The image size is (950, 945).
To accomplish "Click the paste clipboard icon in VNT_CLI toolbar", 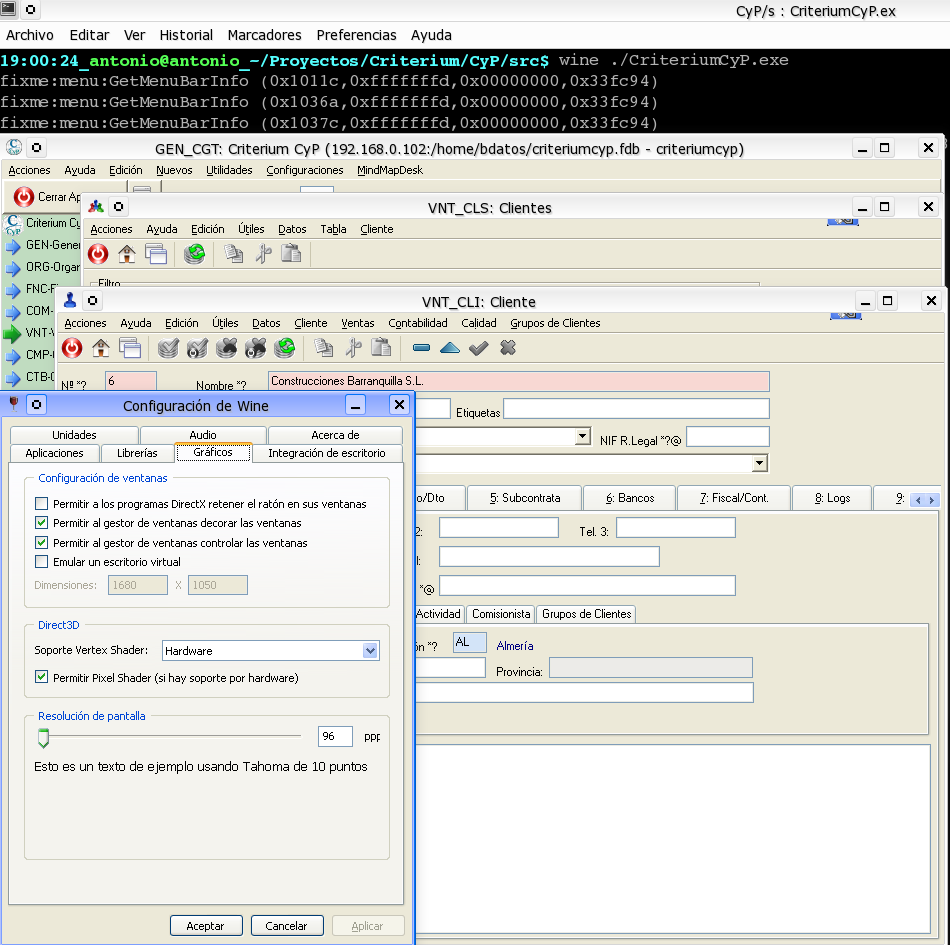I will coord(381,348).
